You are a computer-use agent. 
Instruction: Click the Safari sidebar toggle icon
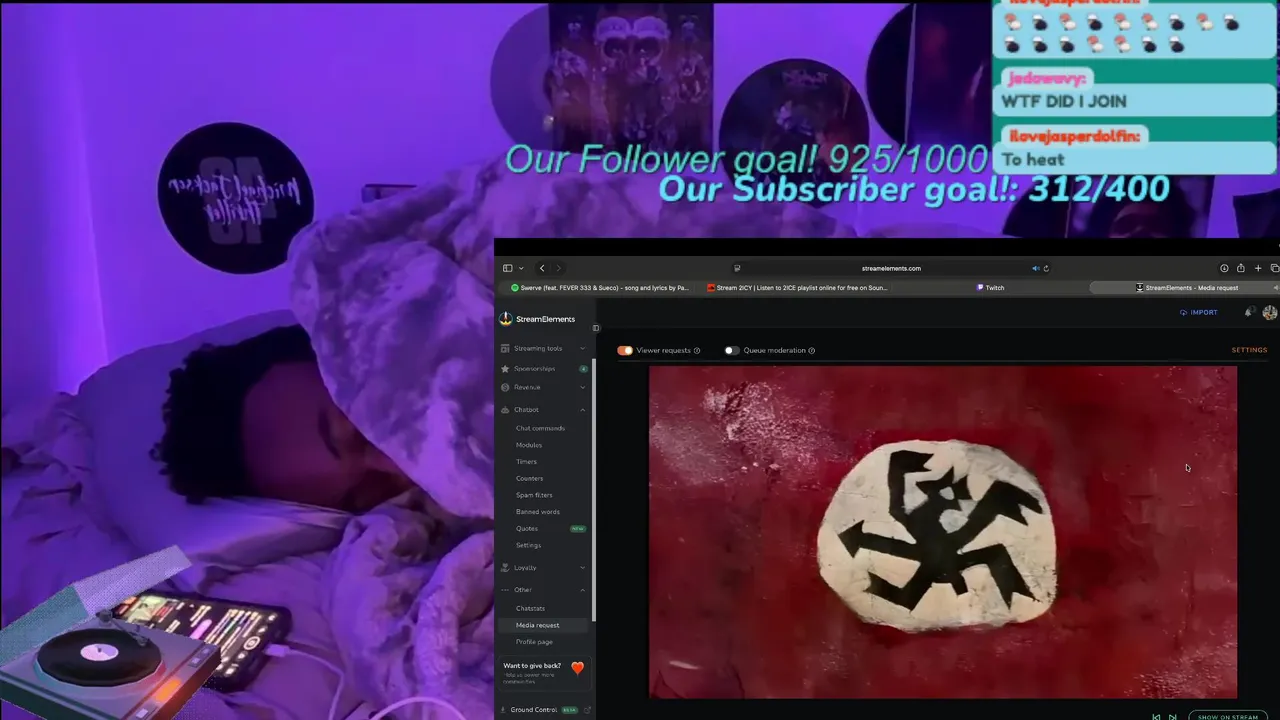coord(507,268)
